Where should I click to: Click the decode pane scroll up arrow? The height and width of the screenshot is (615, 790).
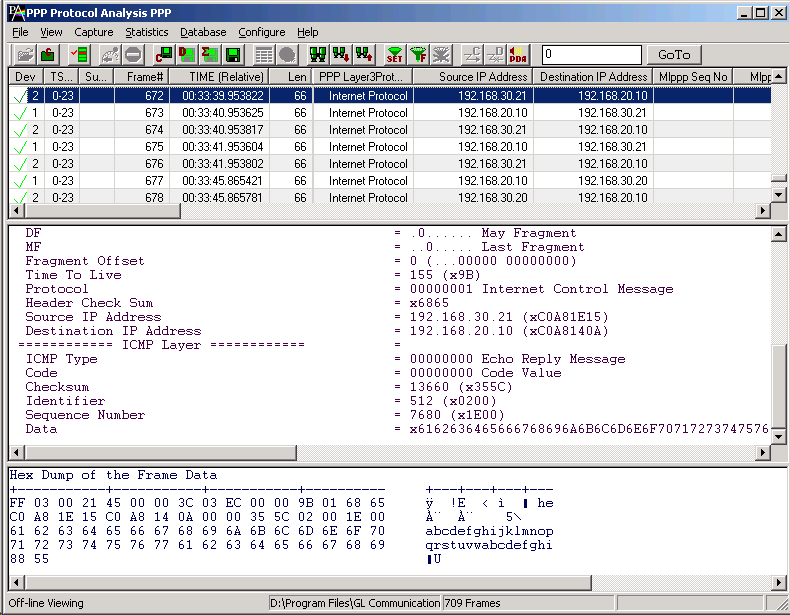click(778, 234)
